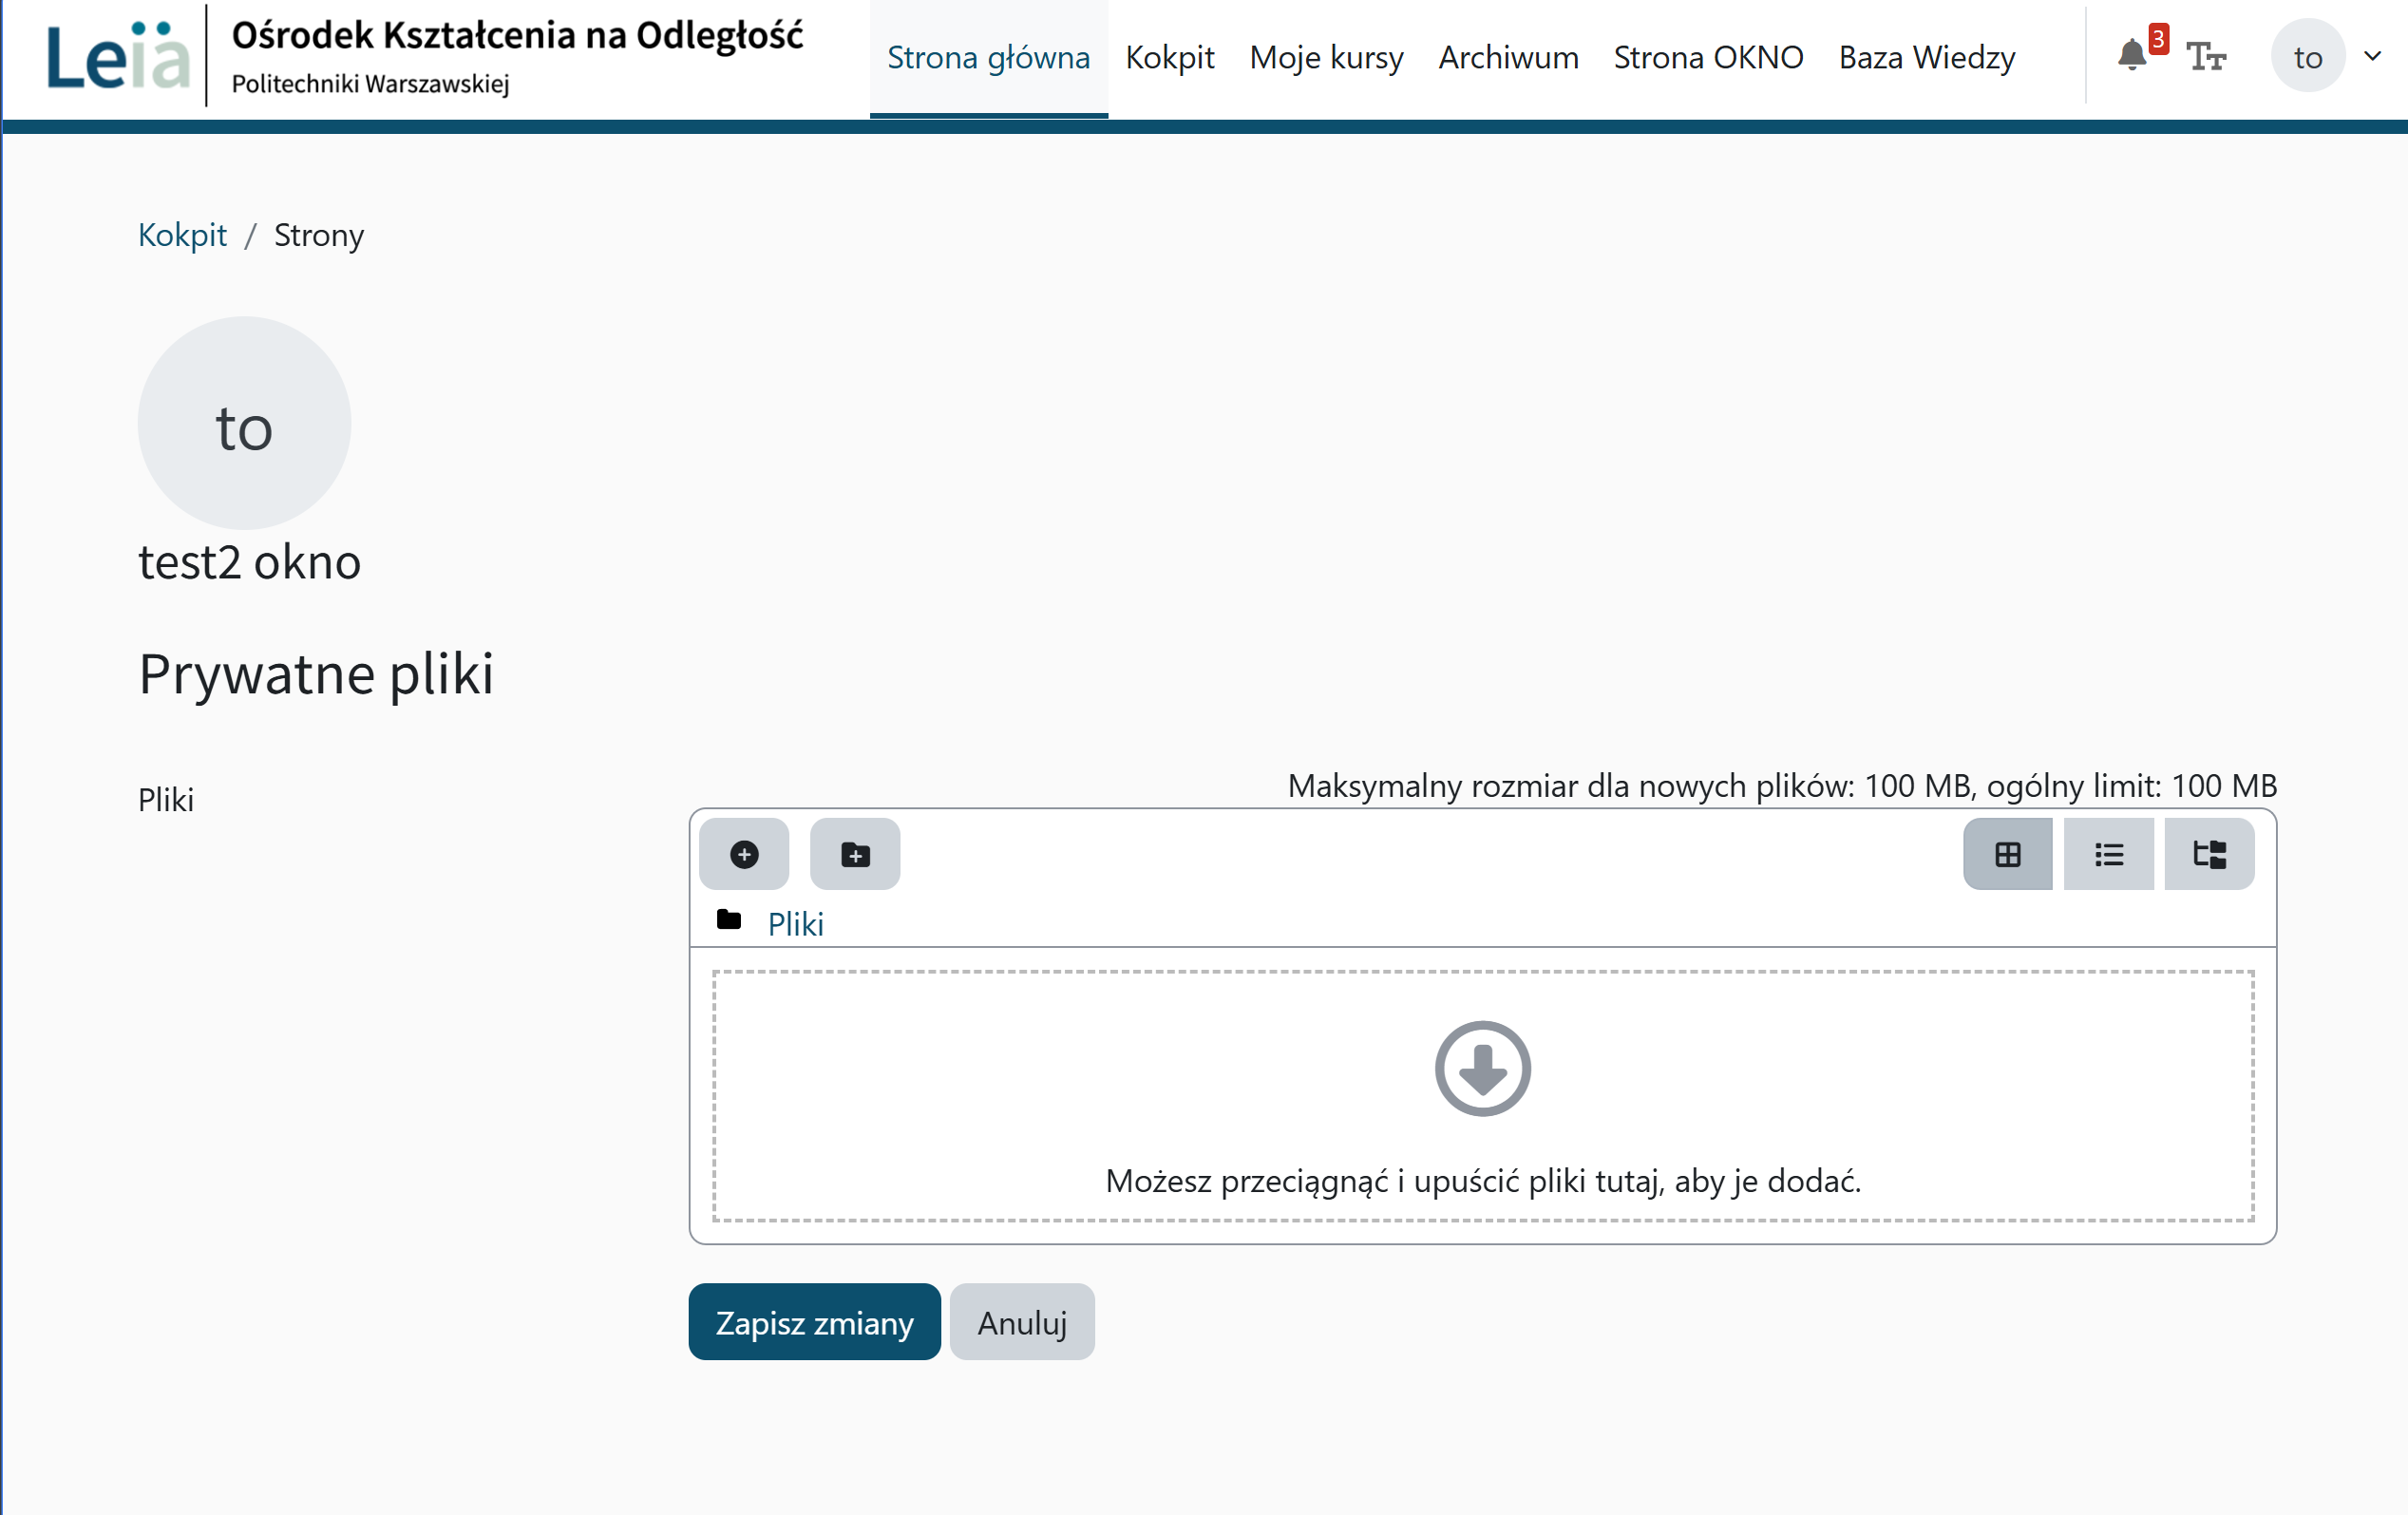Switch to the Kokpit tab
Screen dimensions: 2408x1515
[1170, 57]
